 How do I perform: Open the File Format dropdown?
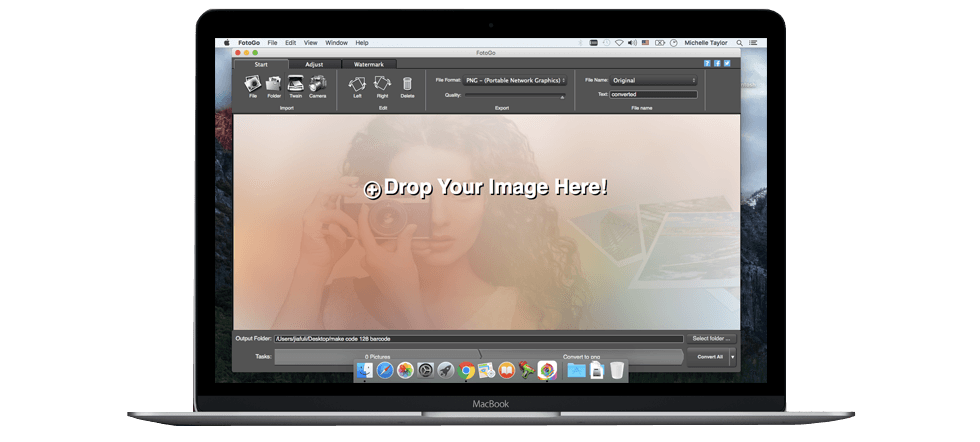pyautogui.click(x=515, y=80)
